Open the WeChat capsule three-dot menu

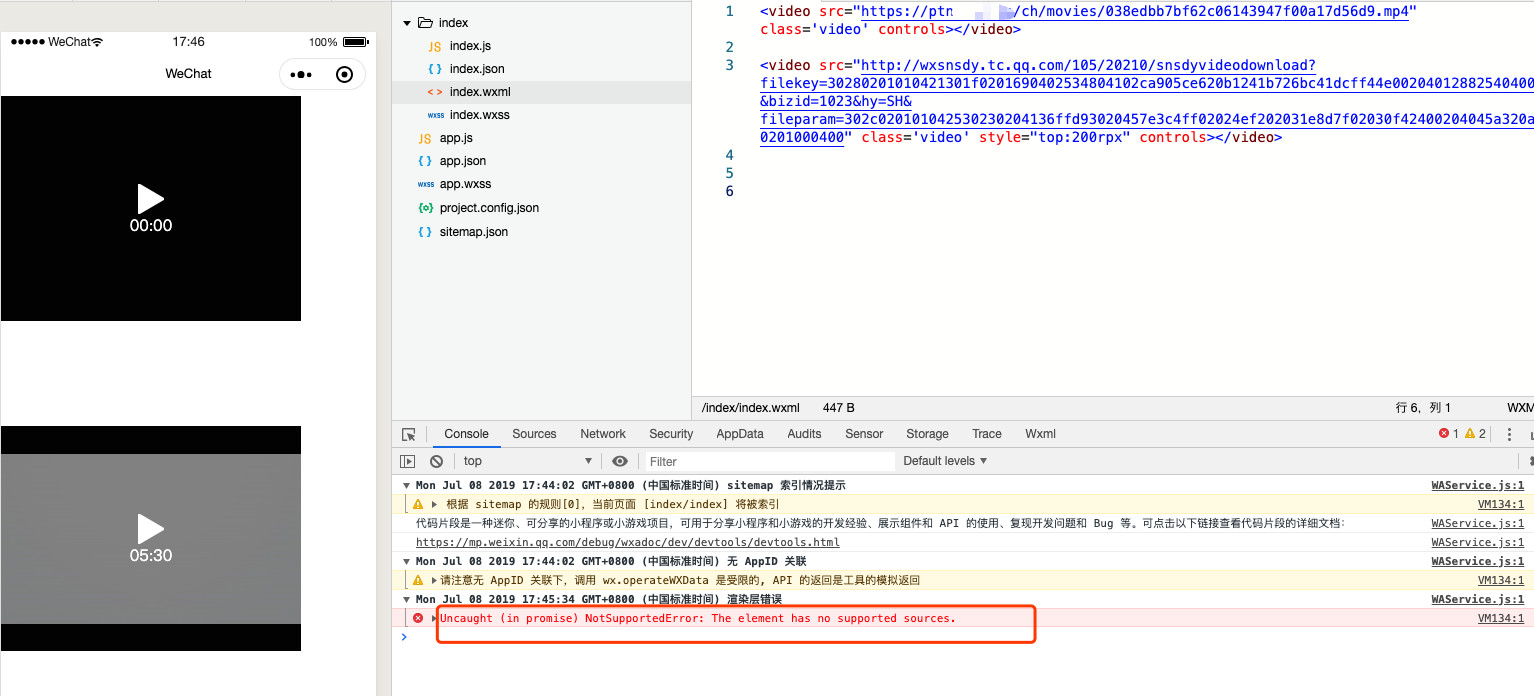301,74
